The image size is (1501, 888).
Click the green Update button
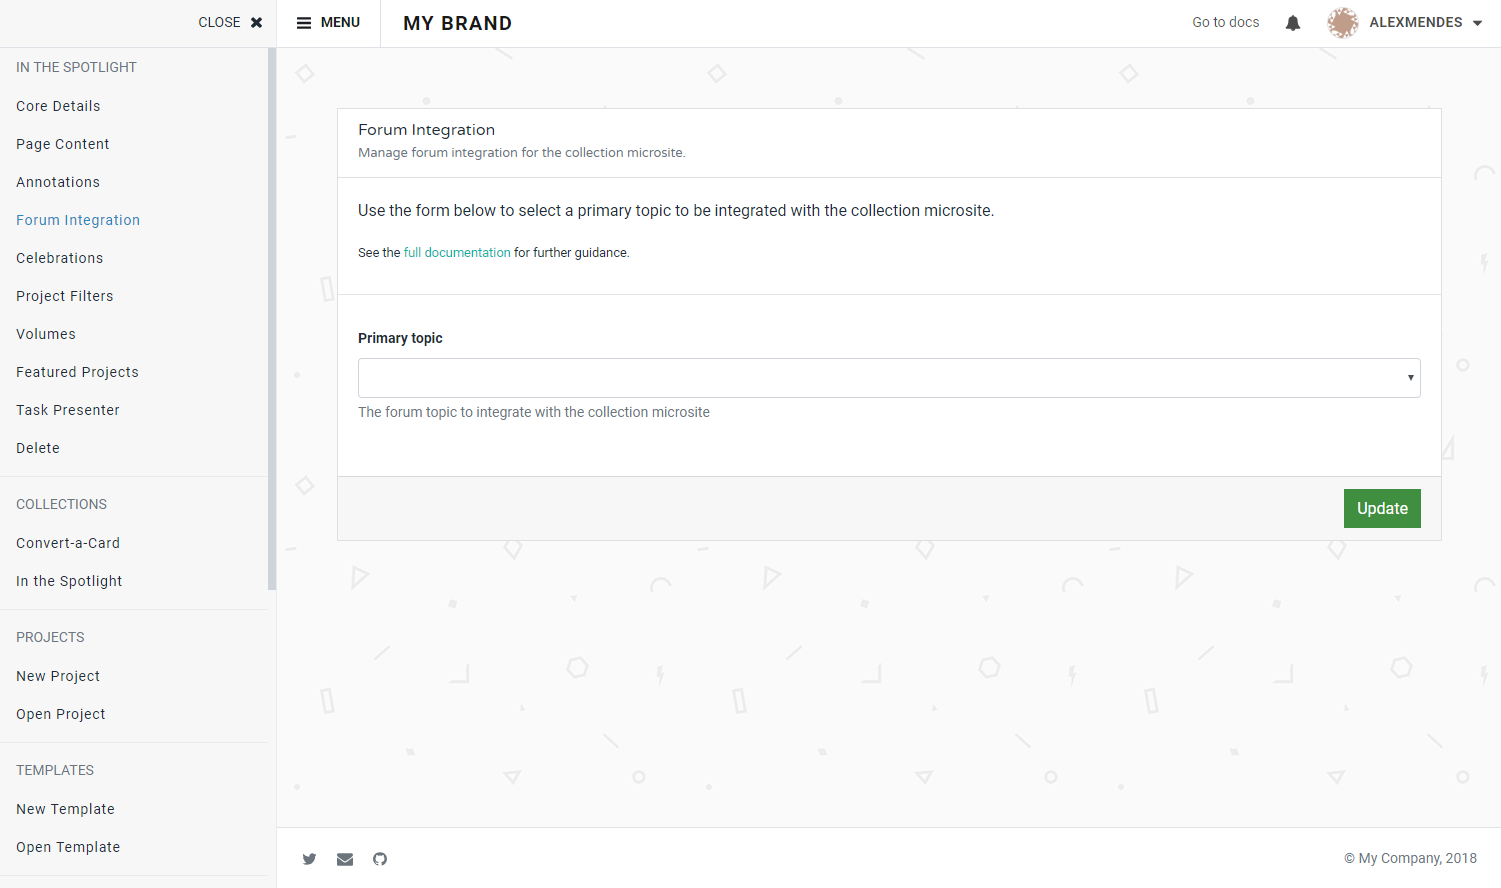tap(1382, 508)
